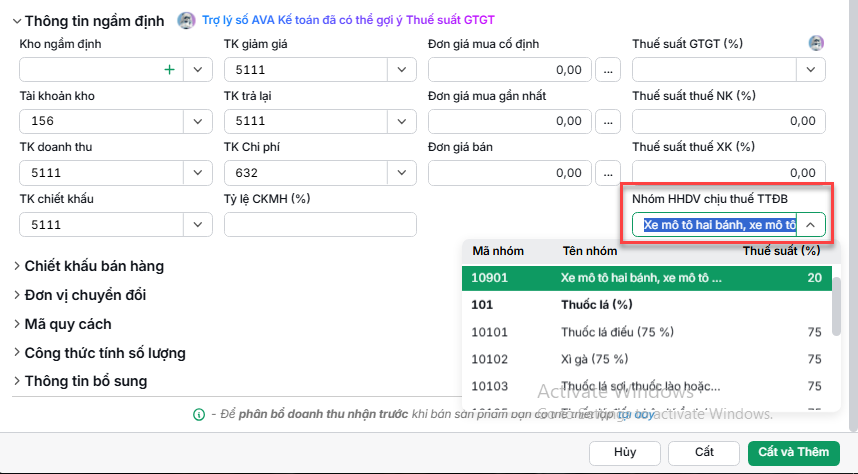This screenshot has height=474, width=858.
Task: Open ellipsis button for Đơn giá mua cố định
Action: point(608,70)
